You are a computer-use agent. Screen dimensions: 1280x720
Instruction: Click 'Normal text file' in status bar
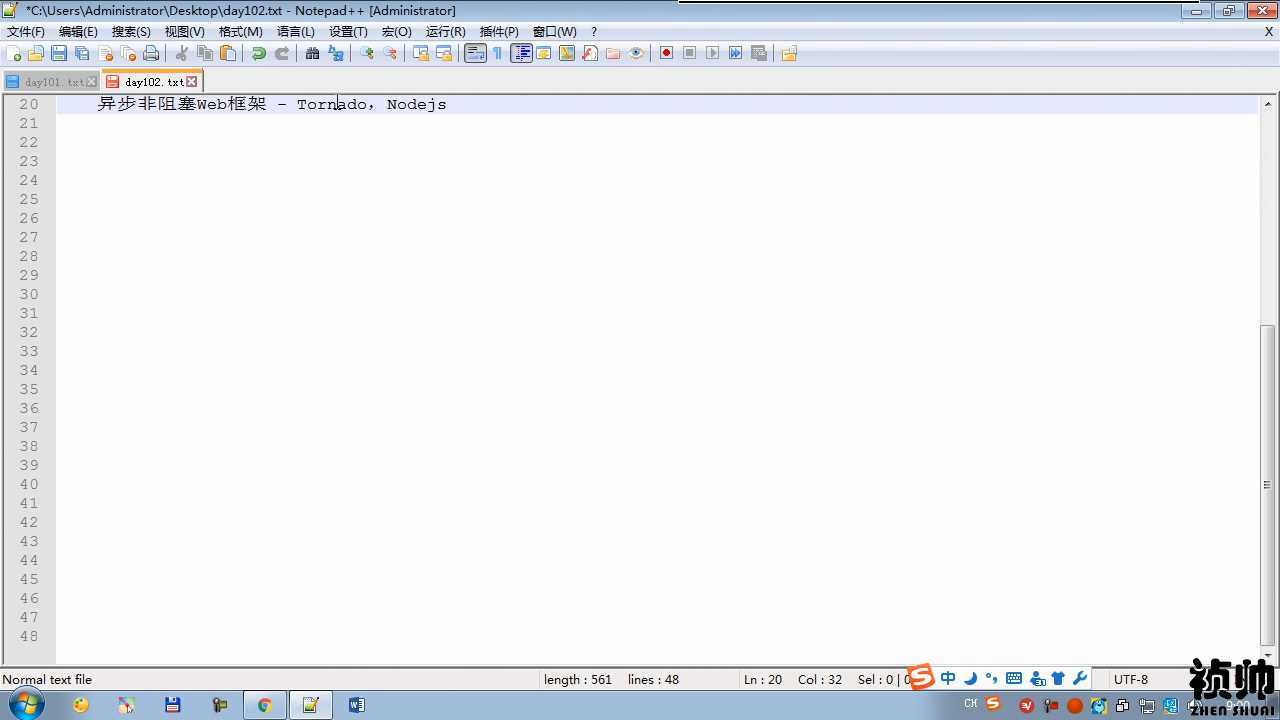[x=47, y=680]
